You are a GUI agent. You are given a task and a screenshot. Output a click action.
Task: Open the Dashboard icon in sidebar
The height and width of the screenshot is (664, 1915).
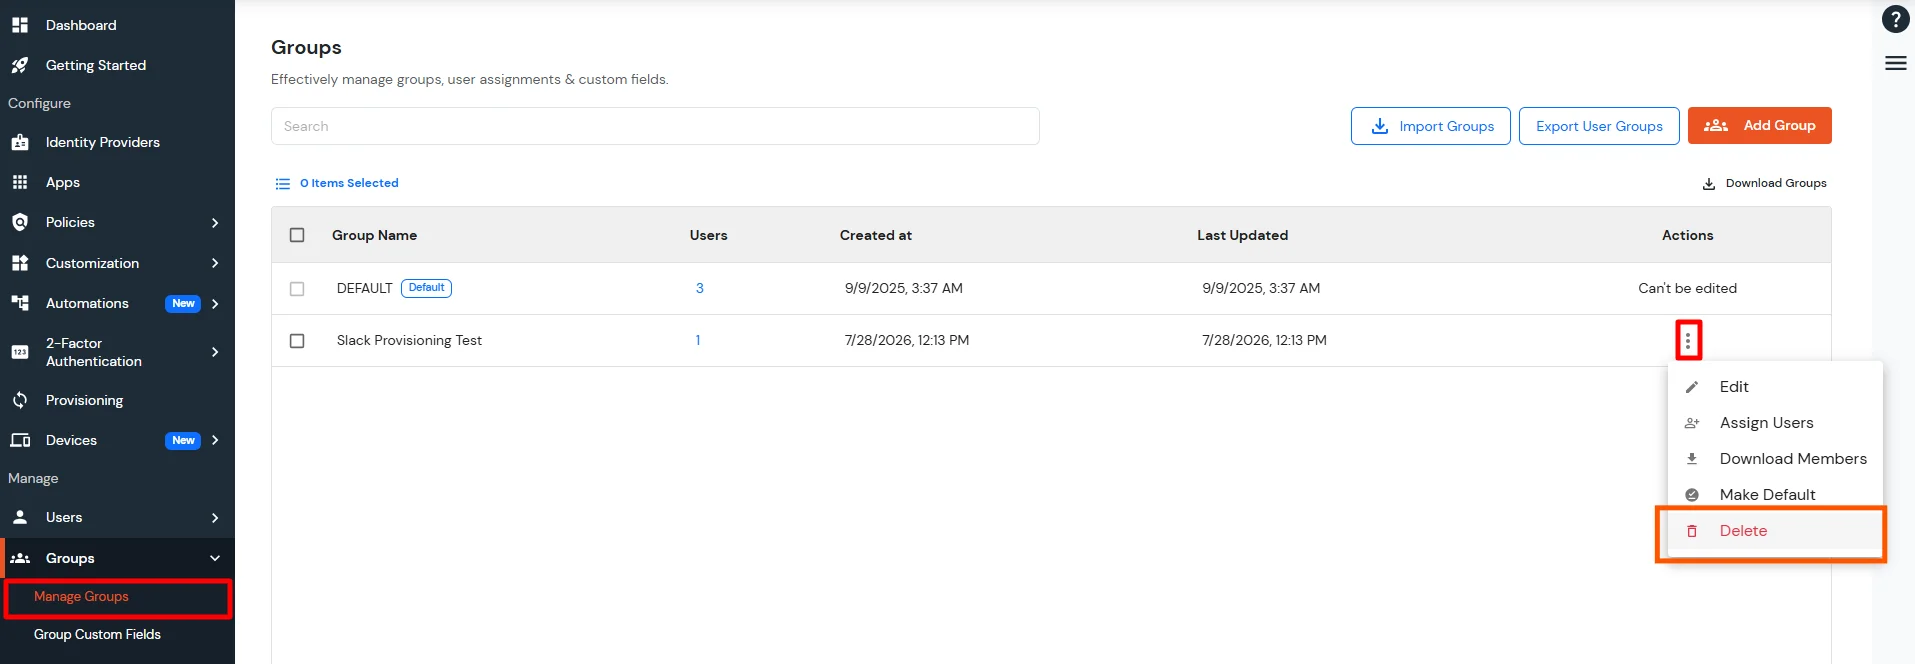(20, 25)
